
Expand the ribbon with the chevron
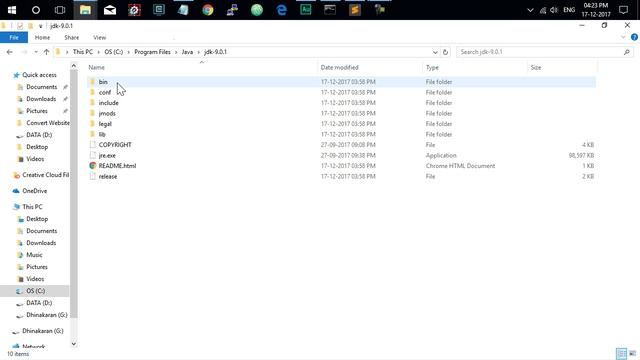(623, 37)
